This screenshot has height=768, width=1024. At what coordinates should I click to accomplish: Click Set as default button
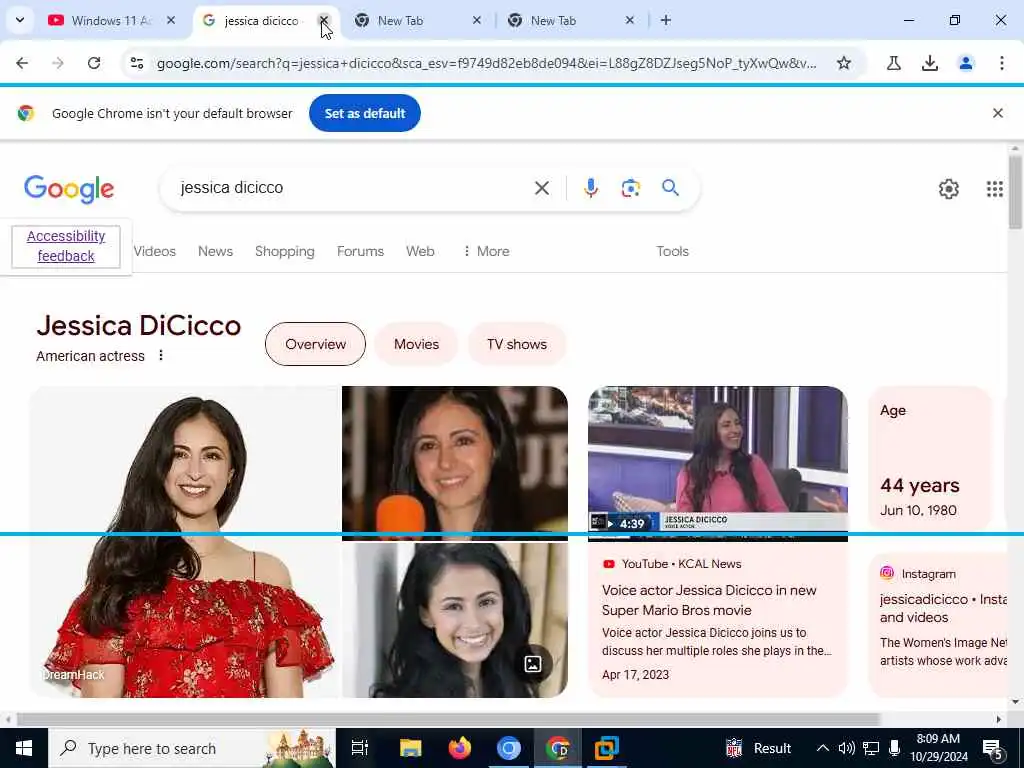[x=364, y=113]
